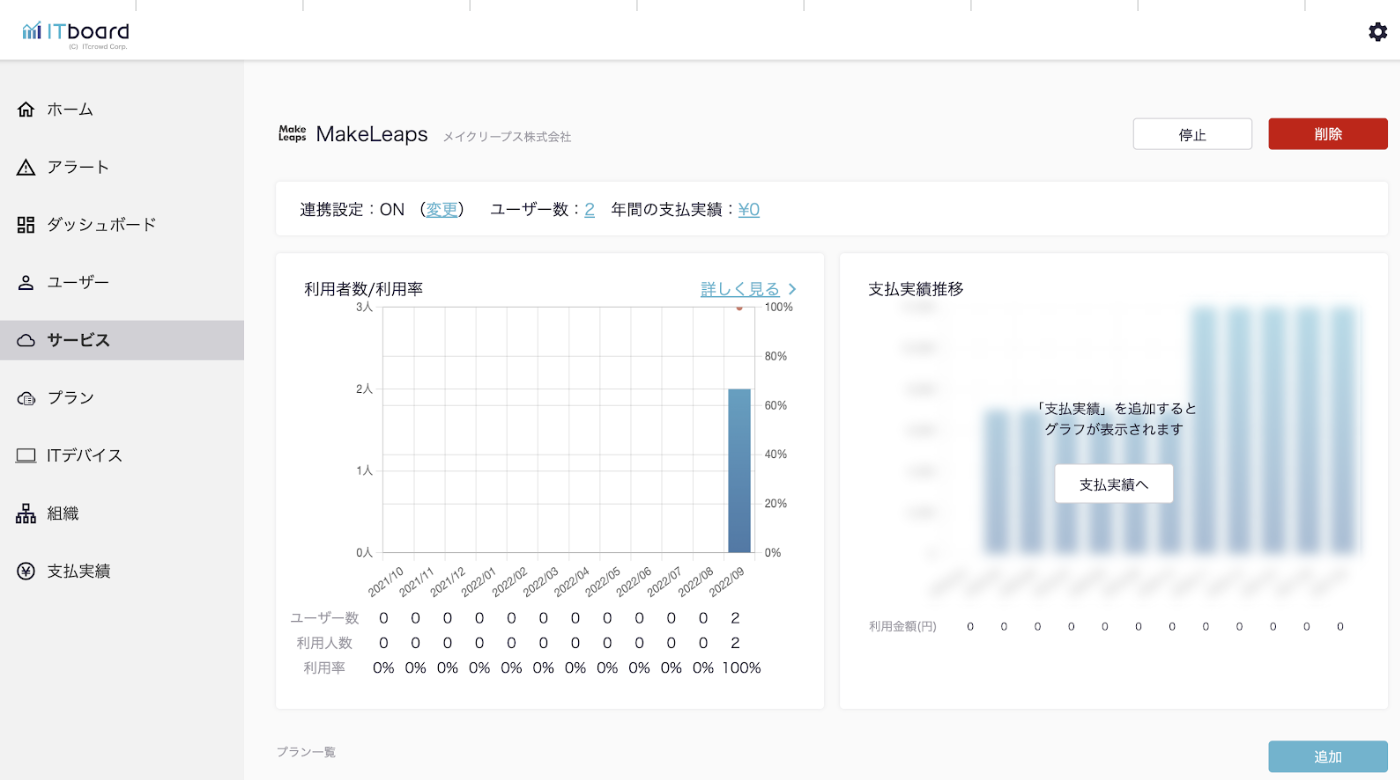Click the alert triangle icon
The image size is (1400, 780).
click(26, 167)
